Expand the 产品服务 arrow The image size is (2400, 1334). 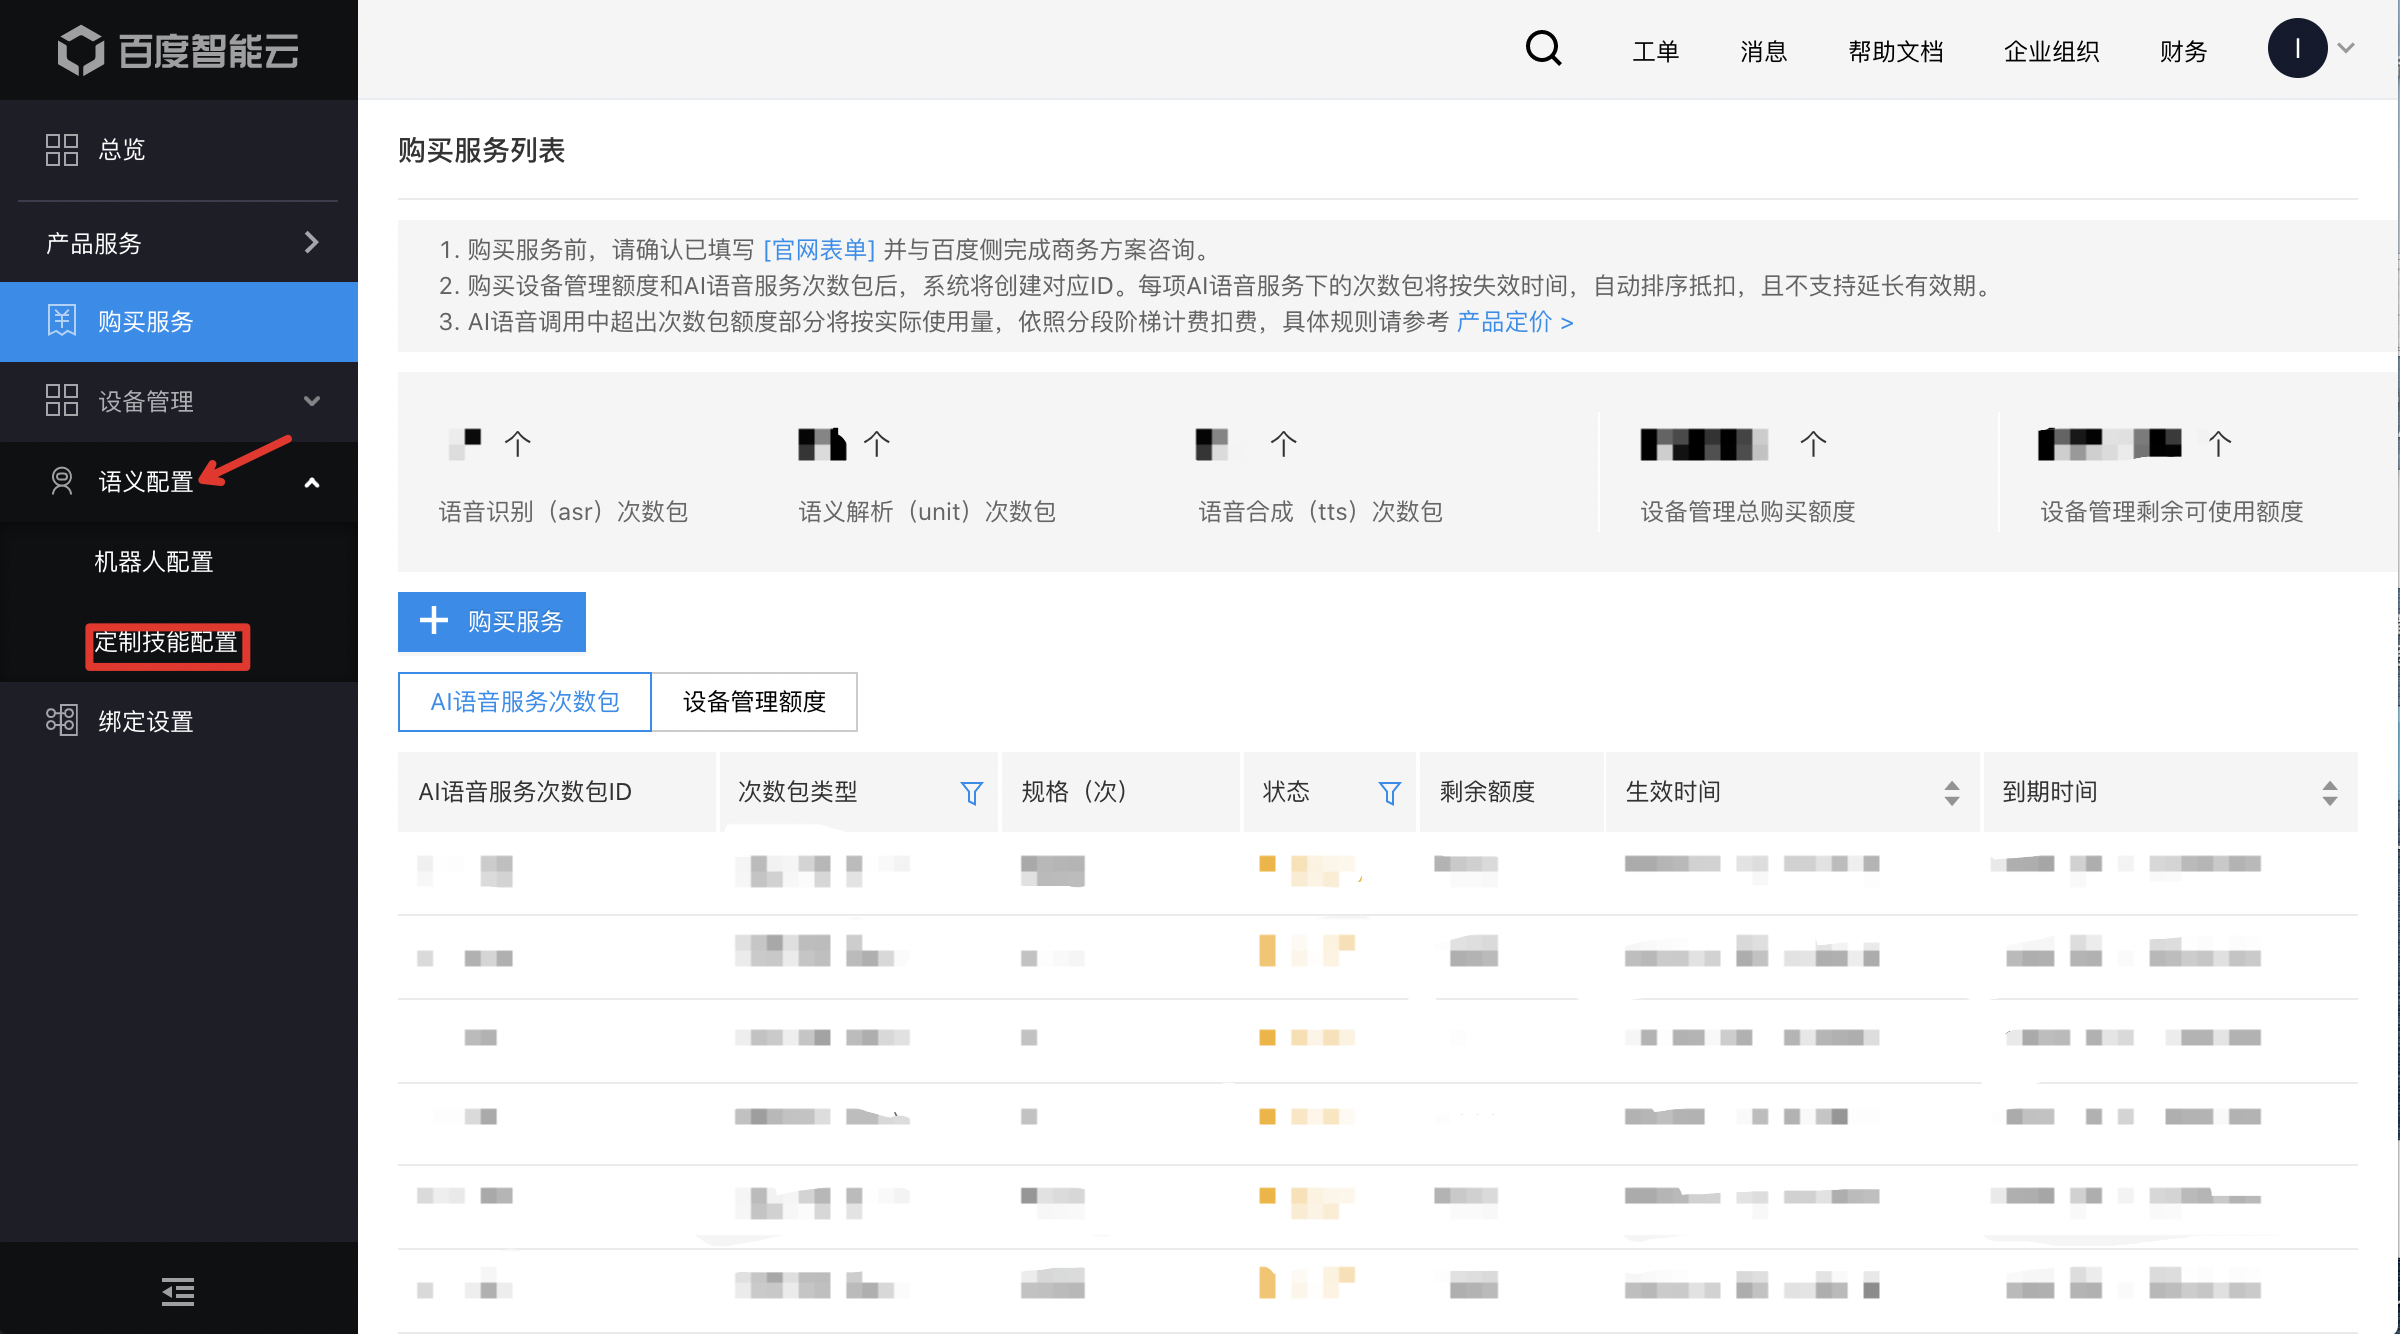coord(311,242)
